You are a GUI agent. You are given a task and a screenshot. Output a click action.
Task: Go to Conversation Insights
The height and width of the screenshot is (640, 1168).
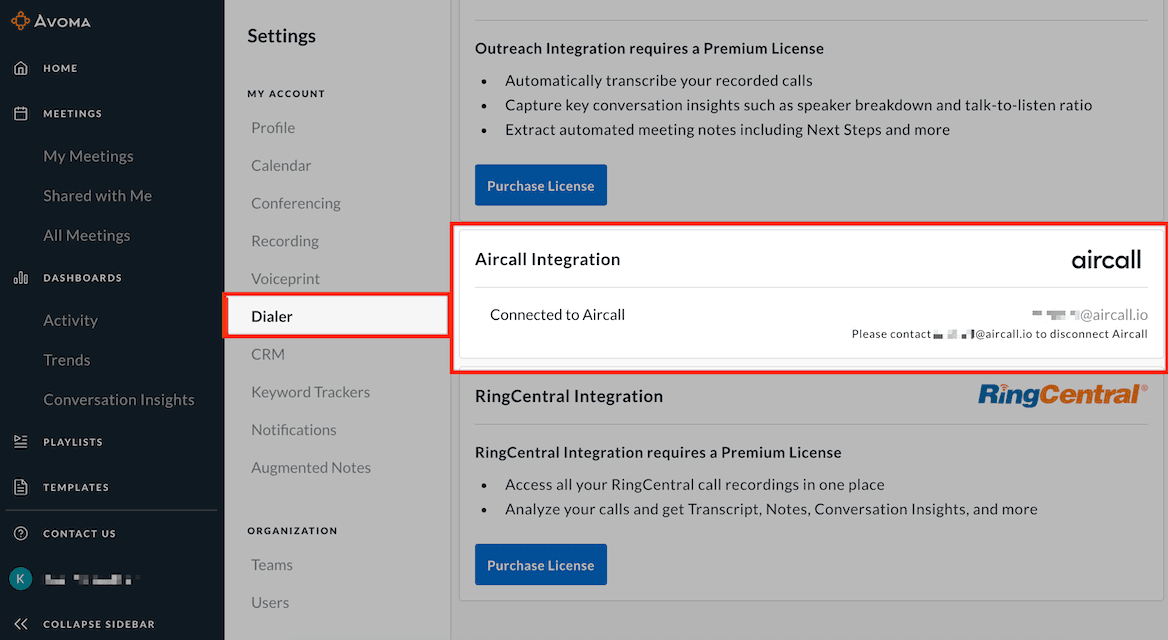coord(119,400)
